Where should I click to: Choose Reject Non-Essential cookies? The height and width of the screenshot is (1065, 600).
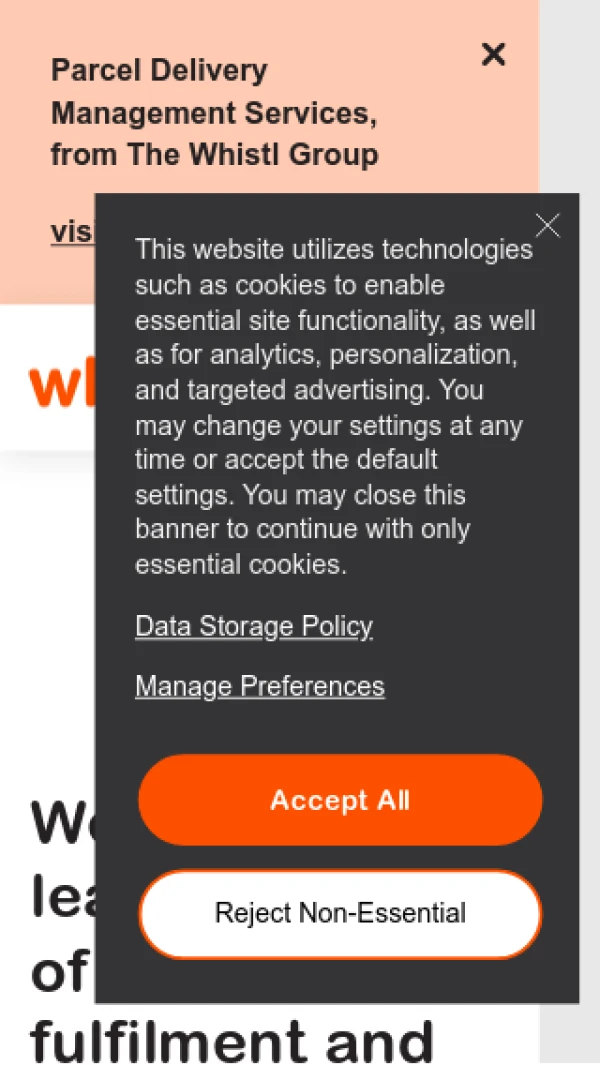click(x=340, y=913)
